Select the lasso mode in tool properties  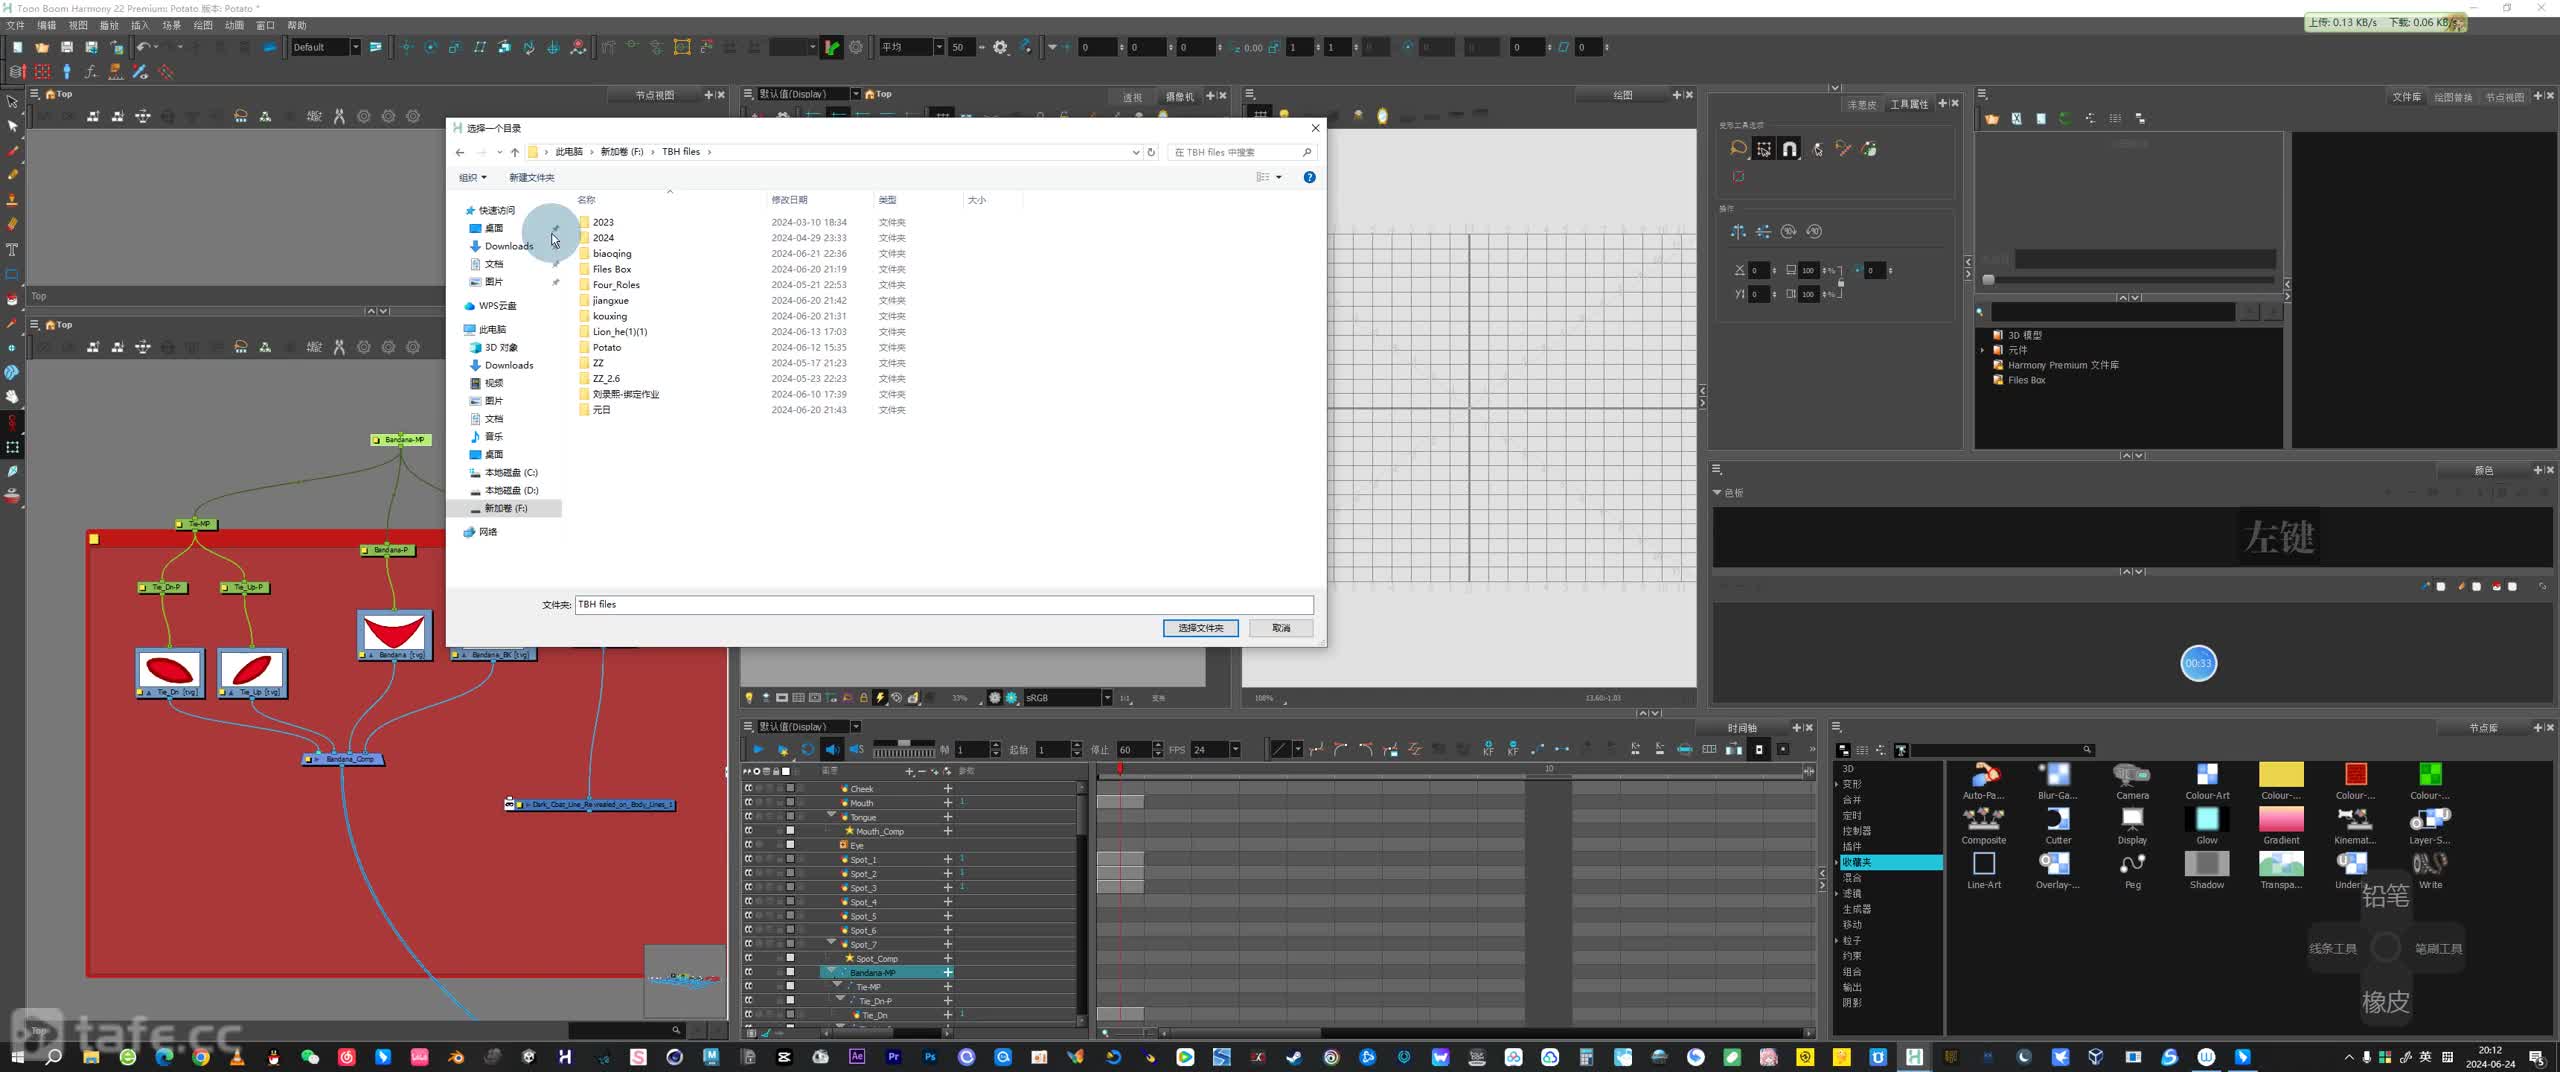[x=1738, y=149]
